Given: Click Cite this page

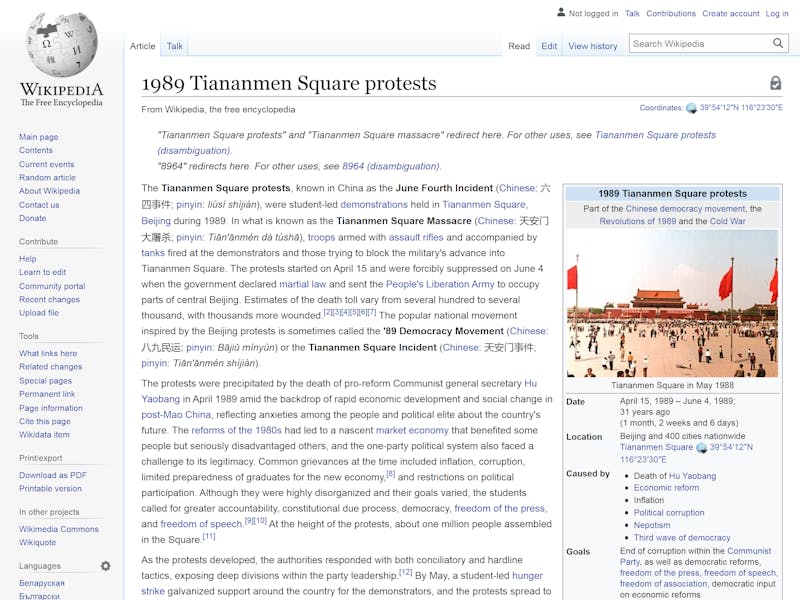Looking at the screenshot, I should [x=45, y=421].
